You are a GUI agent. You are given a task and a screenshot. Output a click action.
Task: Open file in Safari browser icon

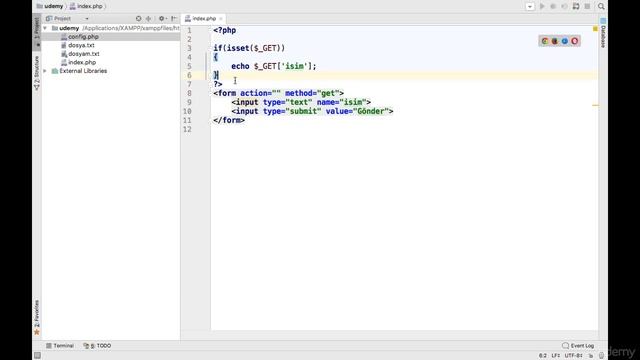[565, 41]
